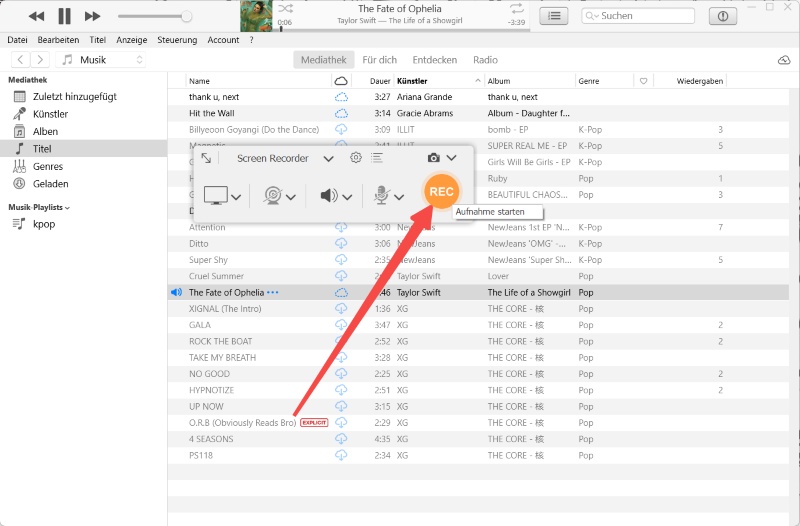Click the cloud status column header

pos(341,81)
